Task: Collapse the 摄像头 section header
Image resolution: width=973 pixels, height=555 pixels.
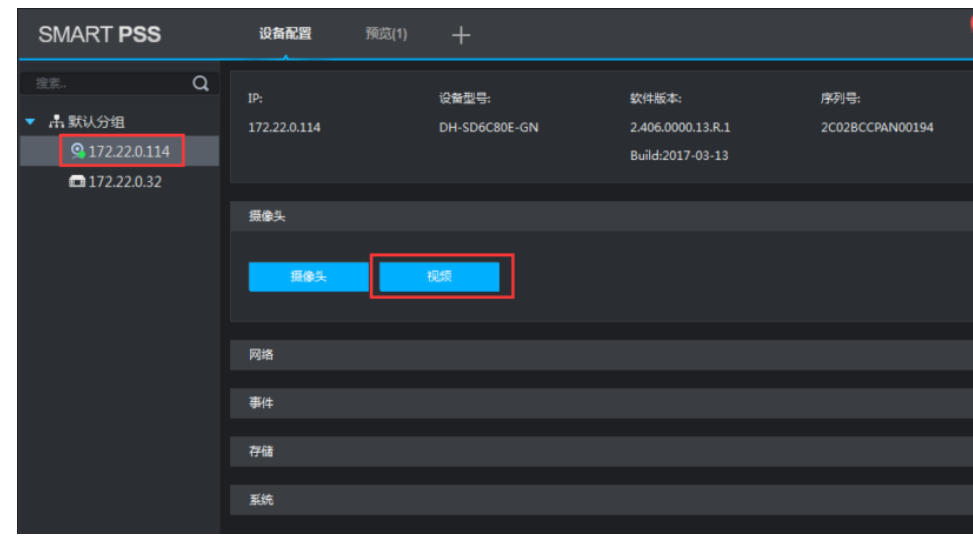Action: [x=601, y=217]
